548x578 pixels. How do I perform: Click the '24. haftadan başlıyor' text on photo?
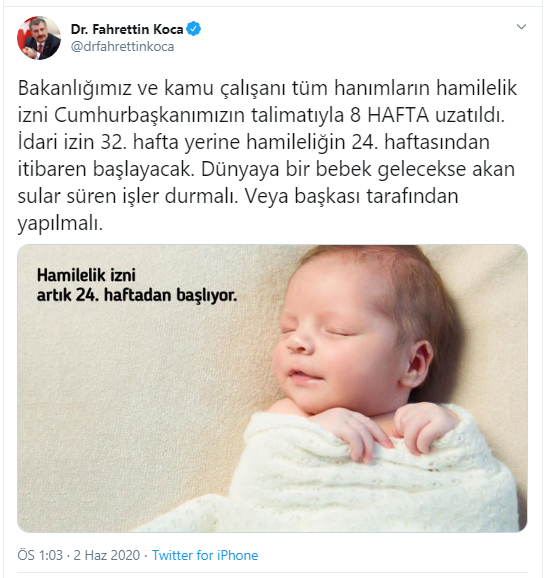[156, 295]
